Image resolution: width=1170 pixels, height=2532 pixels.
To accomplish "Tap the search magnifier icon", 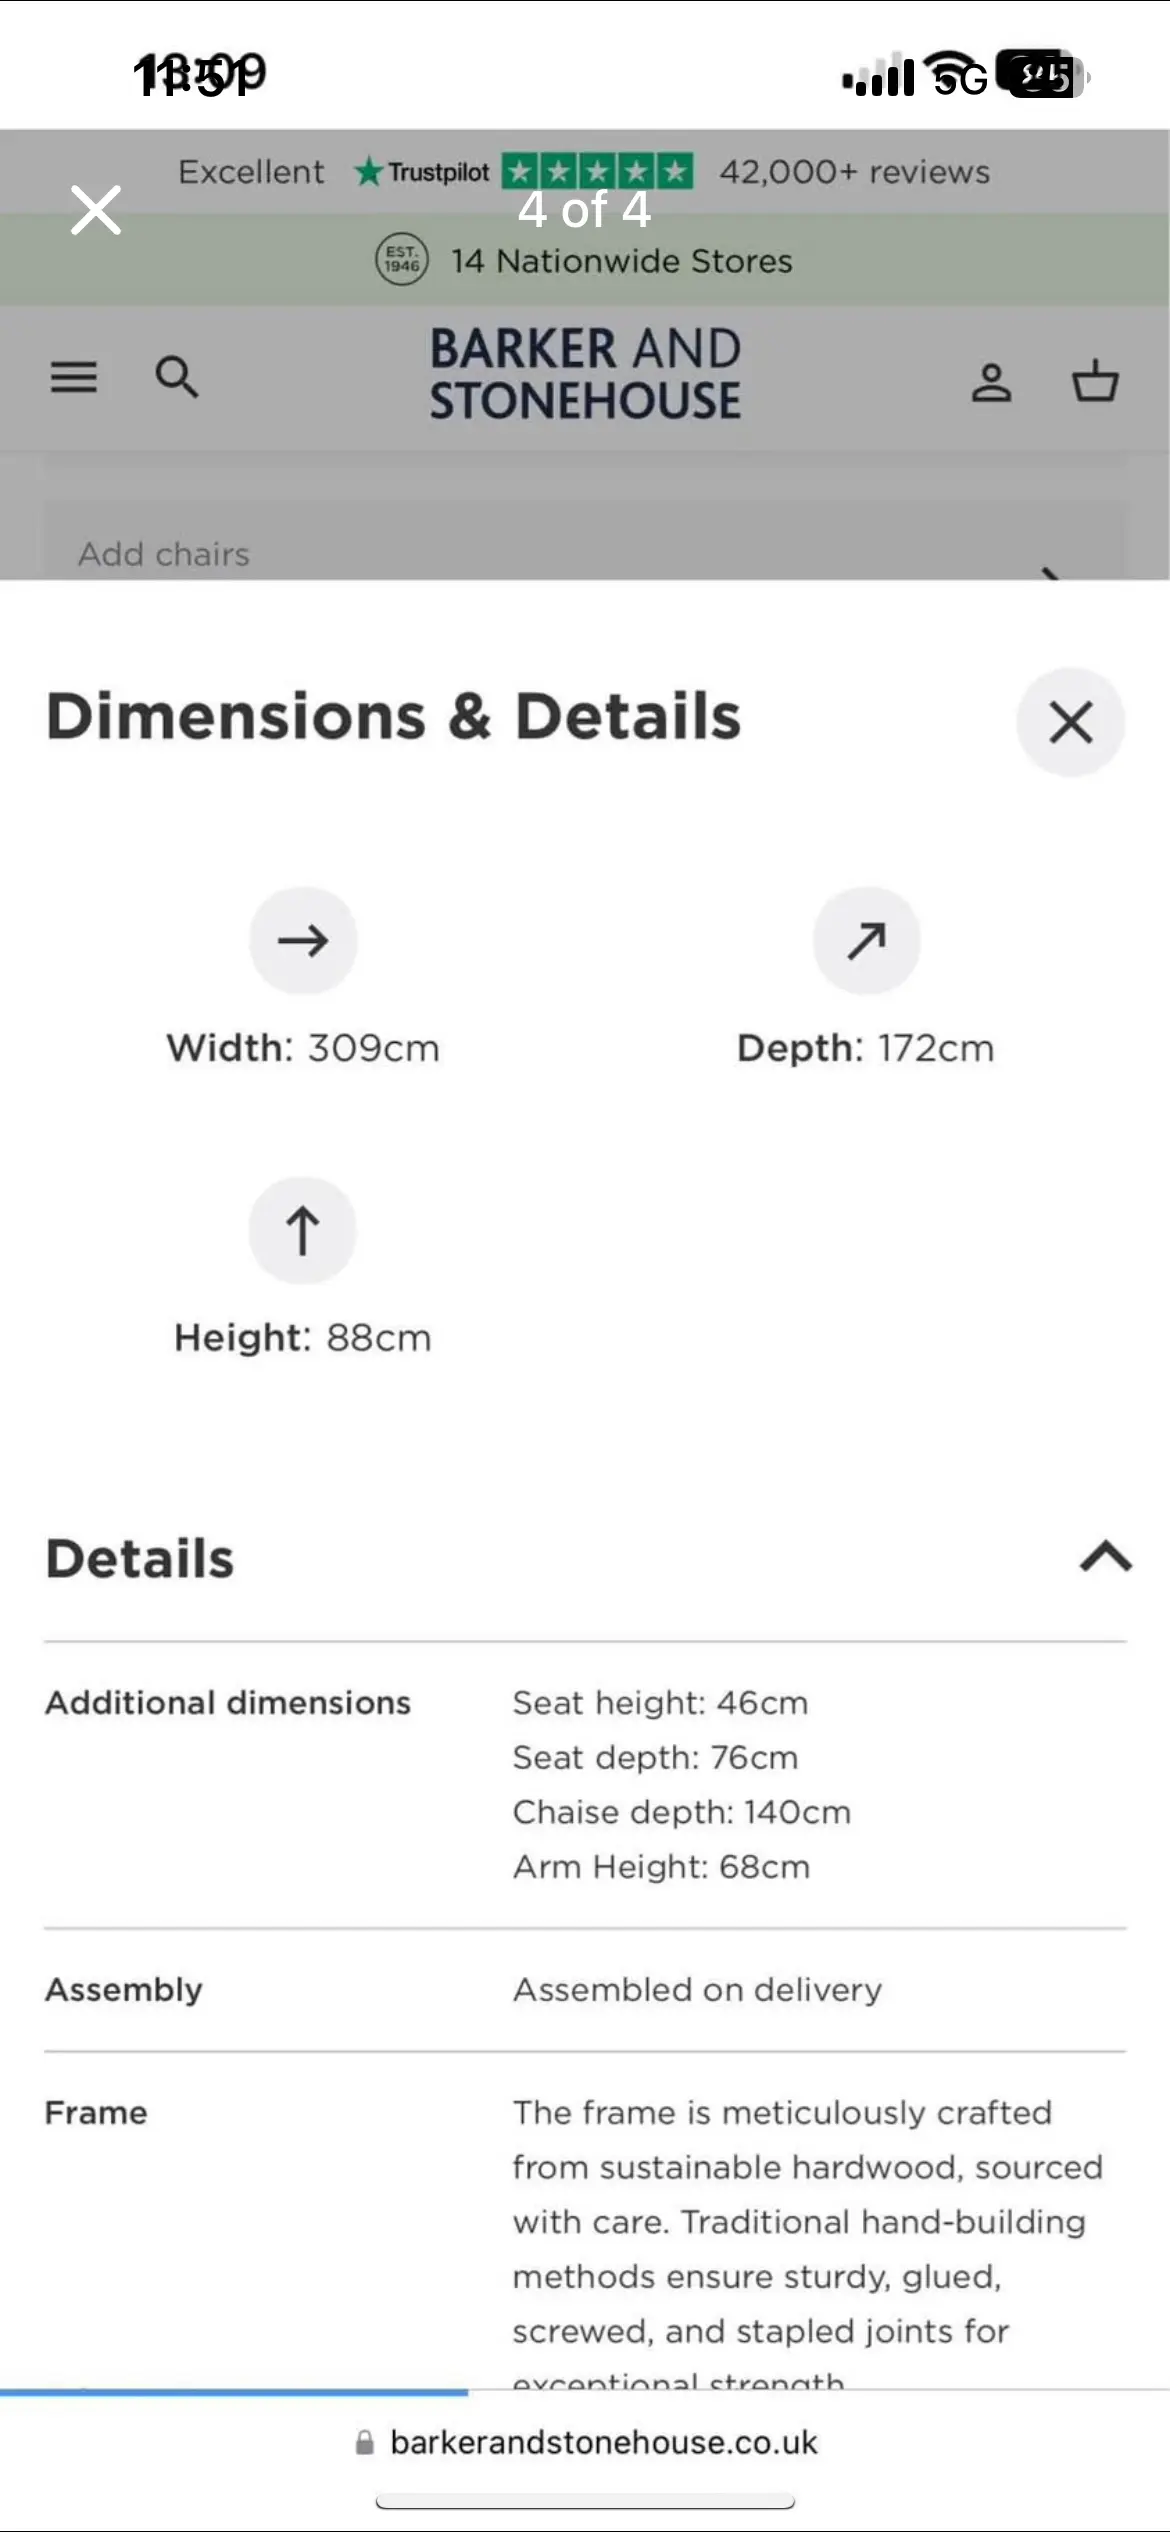I will pyautogui.click(x=177, y=377).
